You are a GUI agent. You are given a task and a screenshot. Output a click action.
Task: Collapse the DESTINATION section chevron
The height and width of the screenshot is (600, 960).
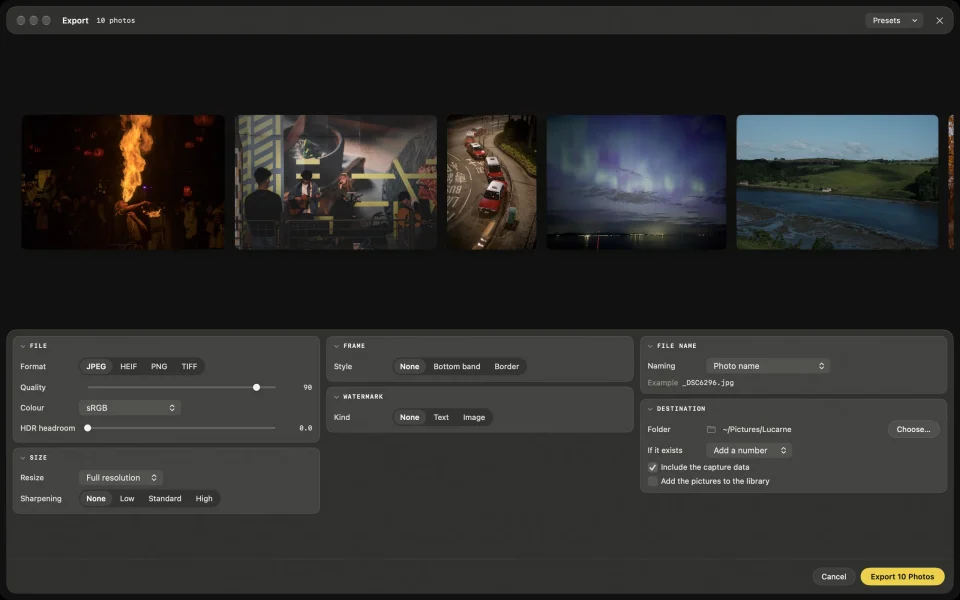coord(650,408)
